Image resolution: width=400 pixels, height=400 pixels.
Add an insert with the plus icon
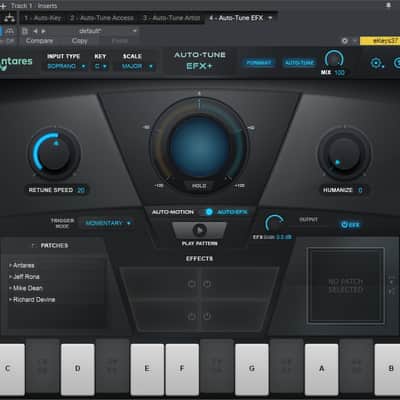[x=3, y=6]
